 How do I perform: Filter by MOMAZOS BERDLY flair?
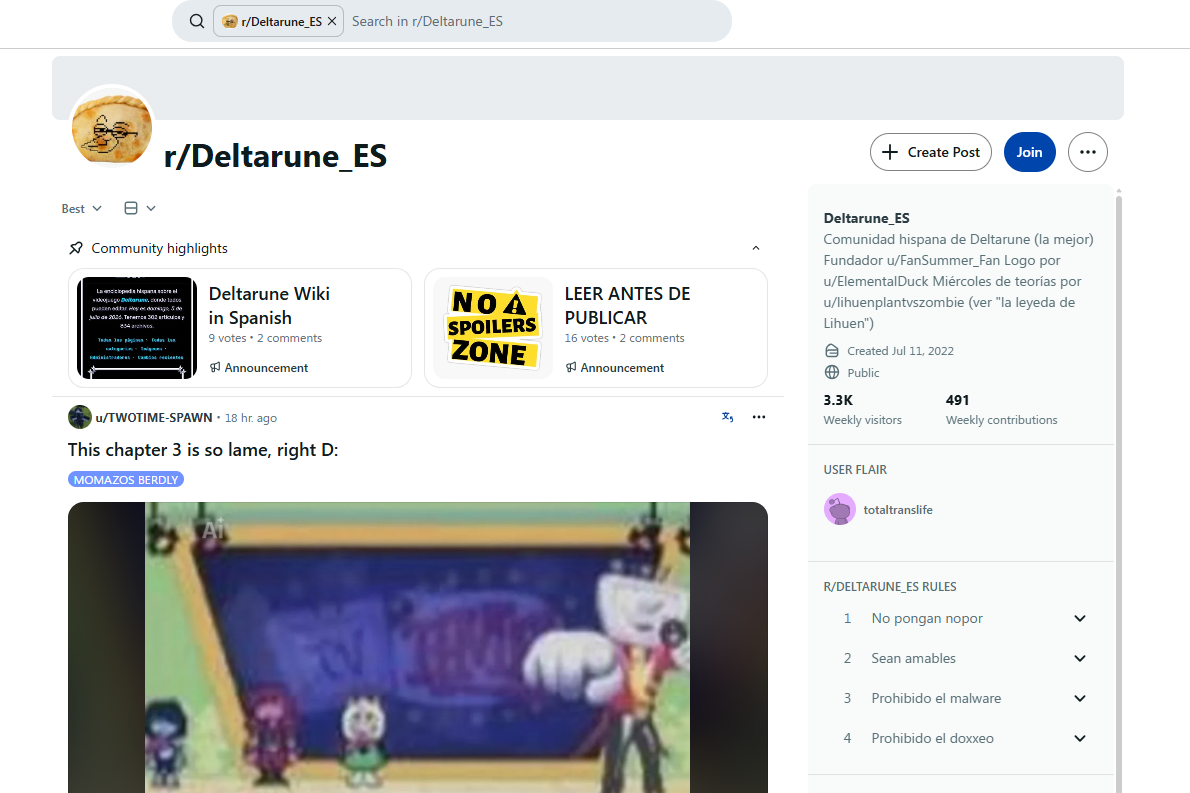click(x=126, y=480)
